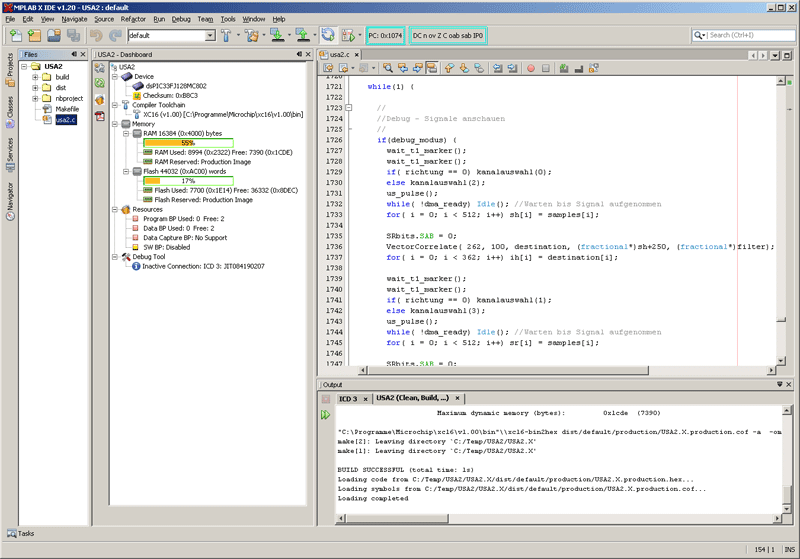Viewport: 800px width, 559px height.
Task: Click the Open Project toolbar icon
Action: pos(54,35)
